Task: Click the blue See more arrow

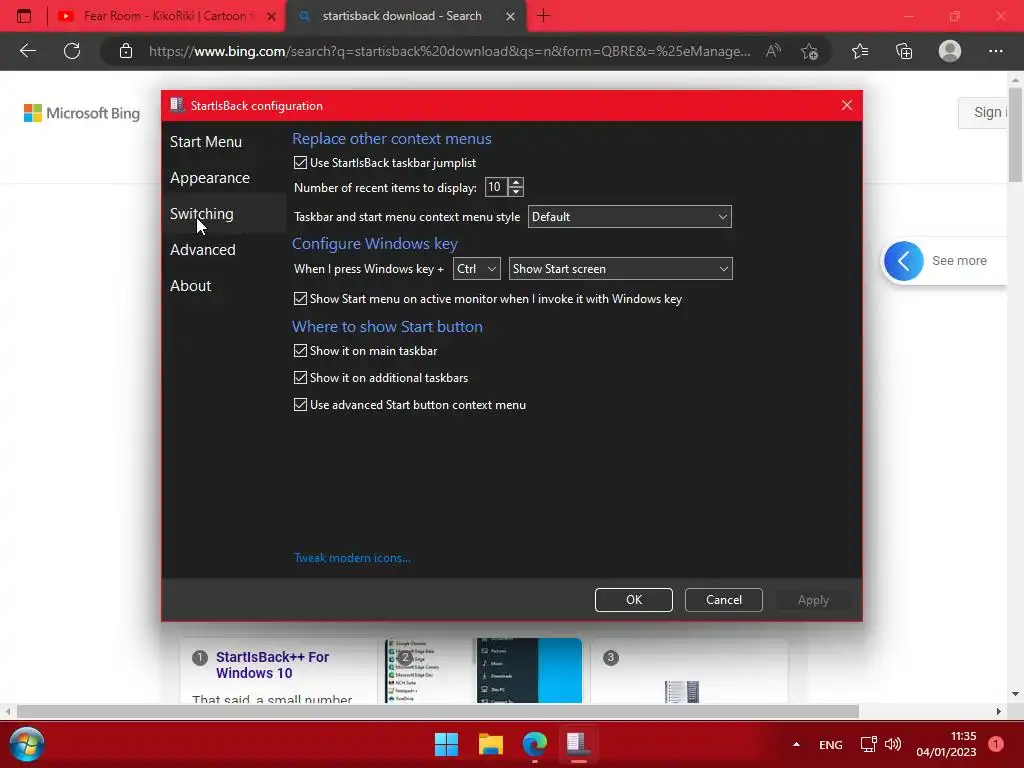Action: click(x=904, y=261)
